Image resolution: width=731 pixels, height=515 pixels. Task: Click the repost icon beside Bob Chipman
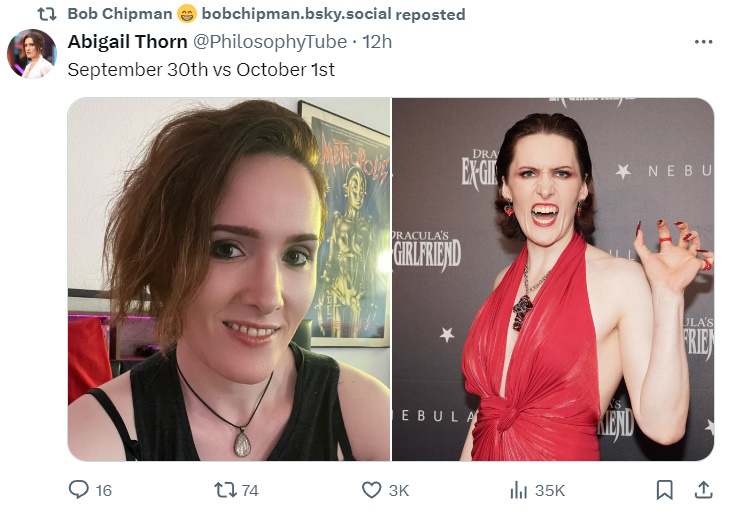tap(47, 14)
